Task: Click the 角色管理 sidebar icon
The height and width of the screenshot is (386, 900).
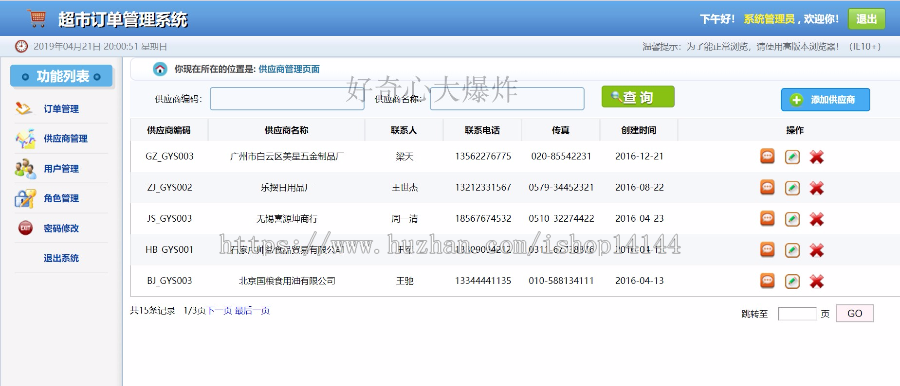Action: pyautogui.click(x=25, y=198)
